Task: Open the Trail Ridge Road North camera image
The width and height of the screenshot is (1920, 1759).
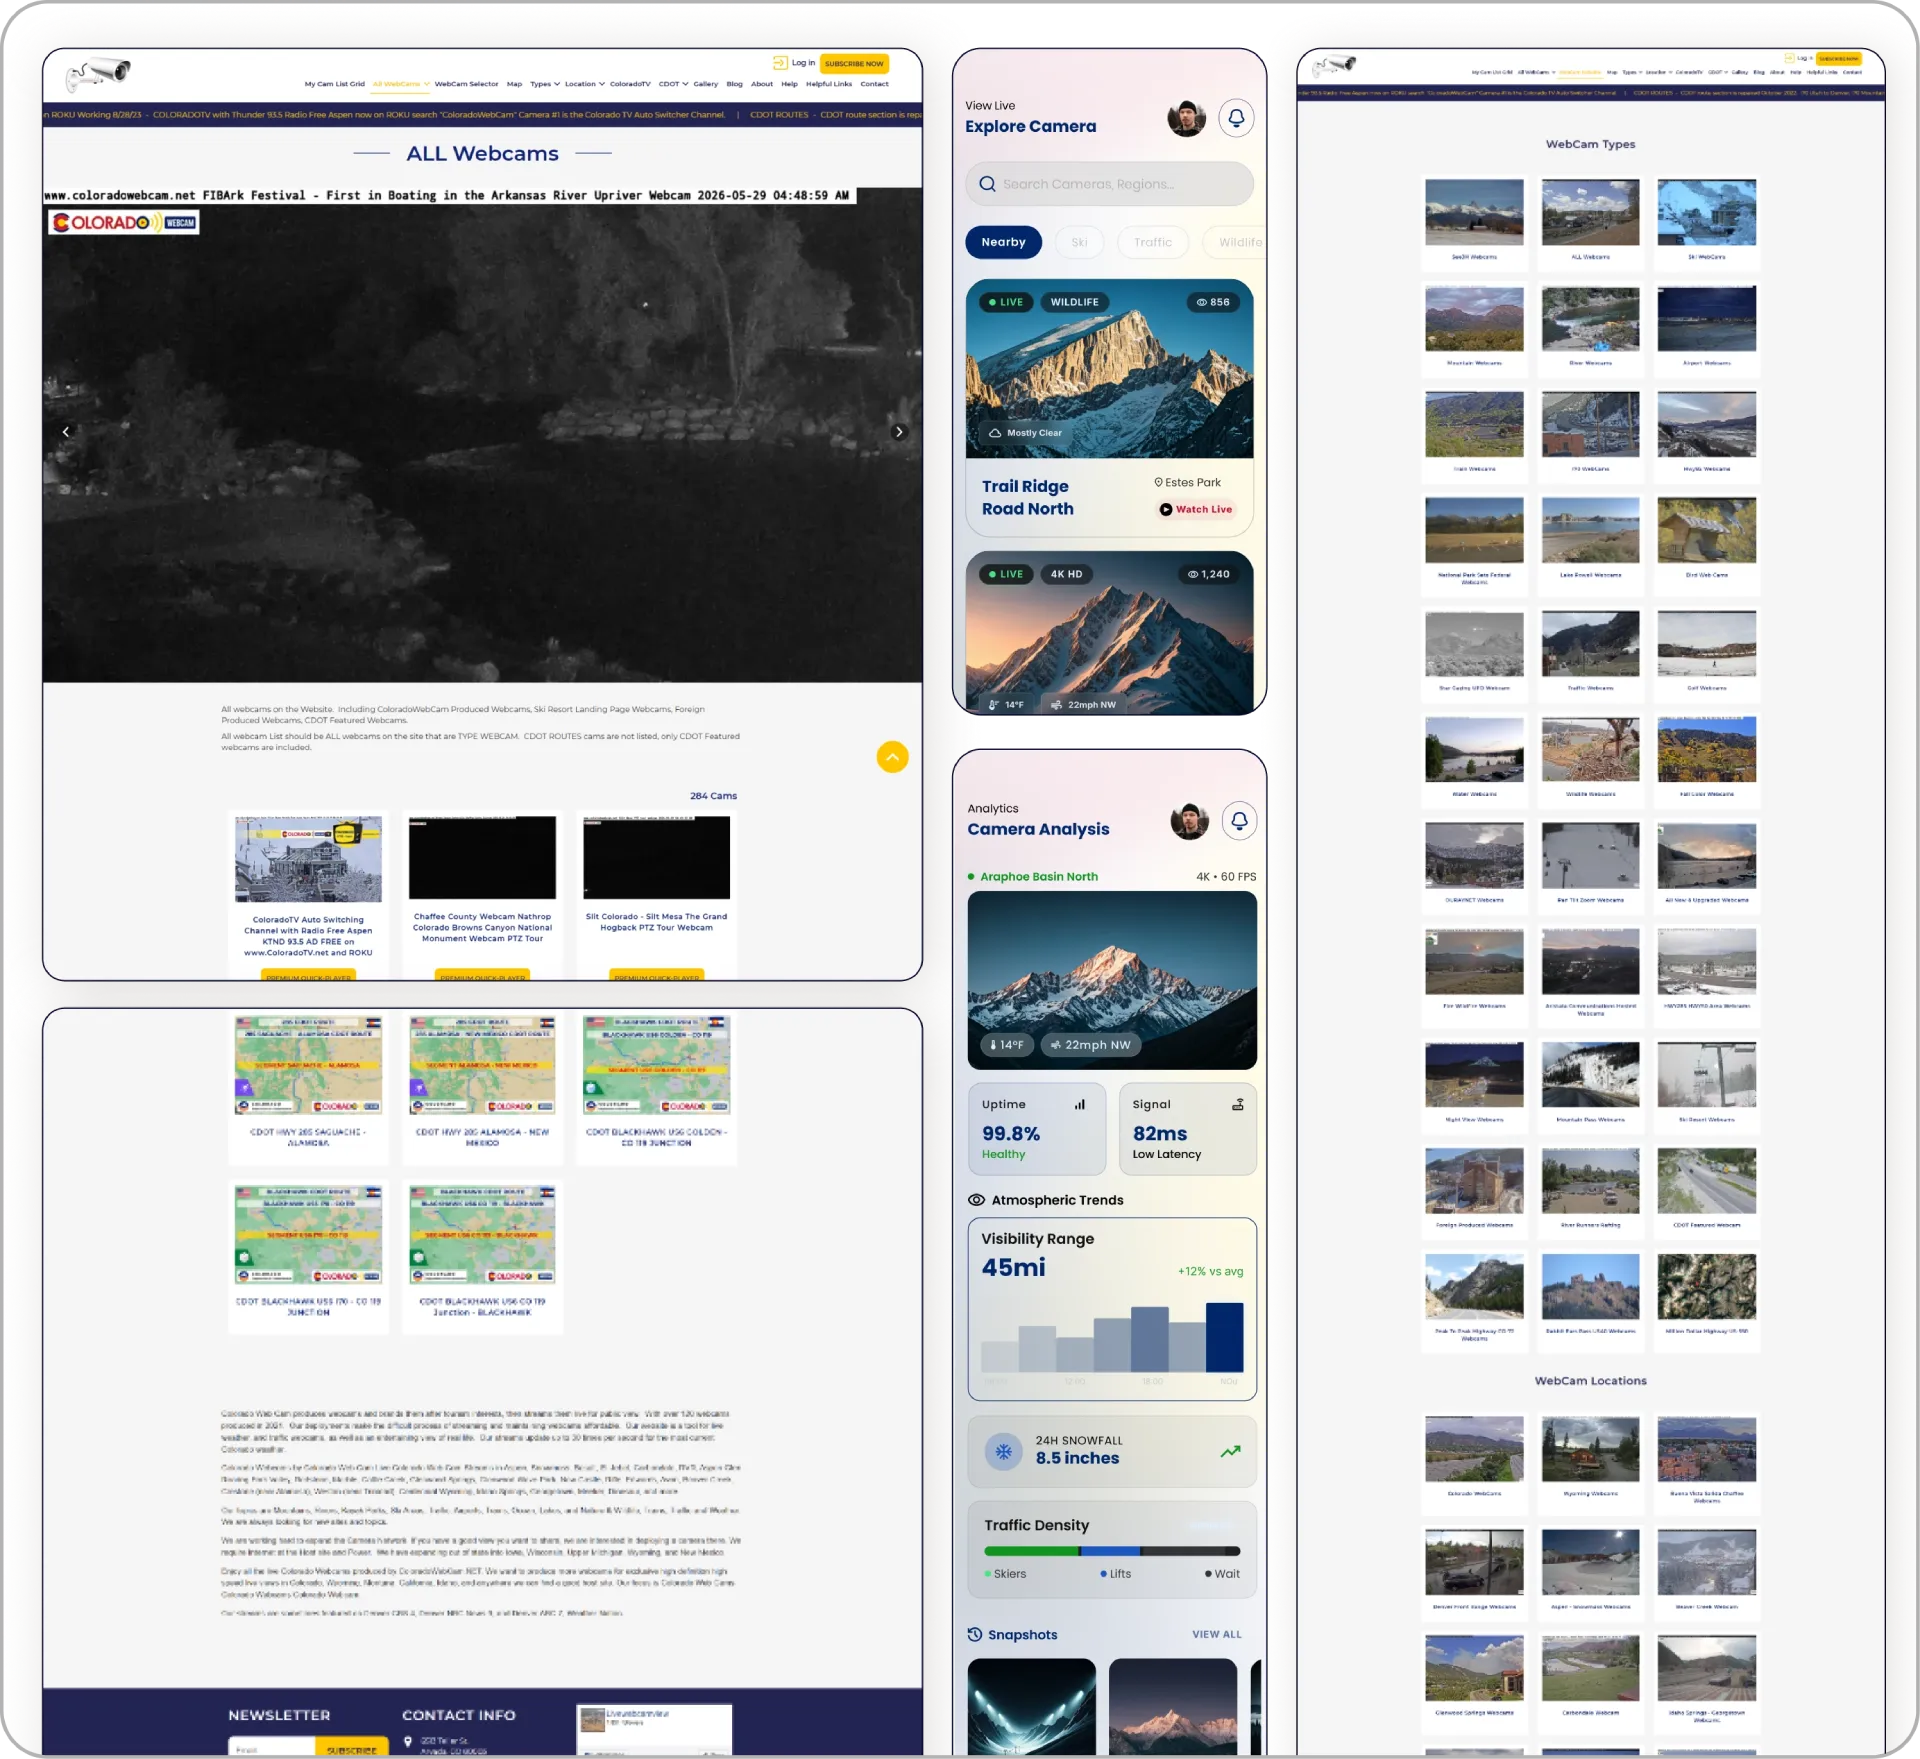Action: click(1110, 368)
